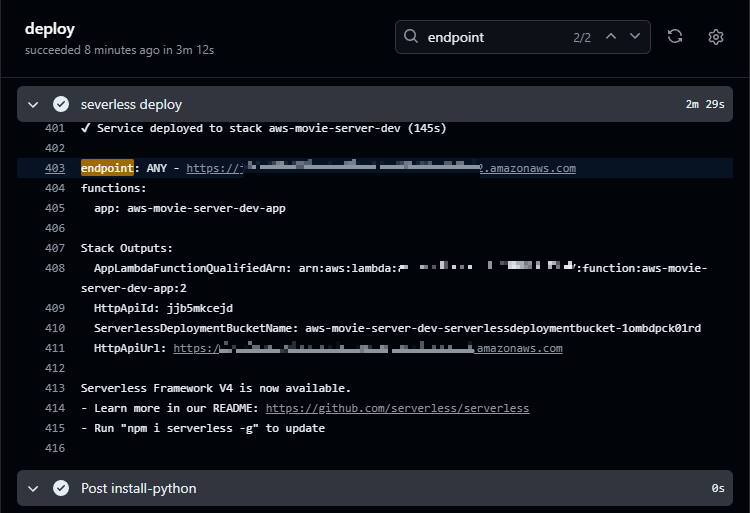Click the 2/2 search match counter
The width and height of the screenshot is (750, 513).
point(582,37)
